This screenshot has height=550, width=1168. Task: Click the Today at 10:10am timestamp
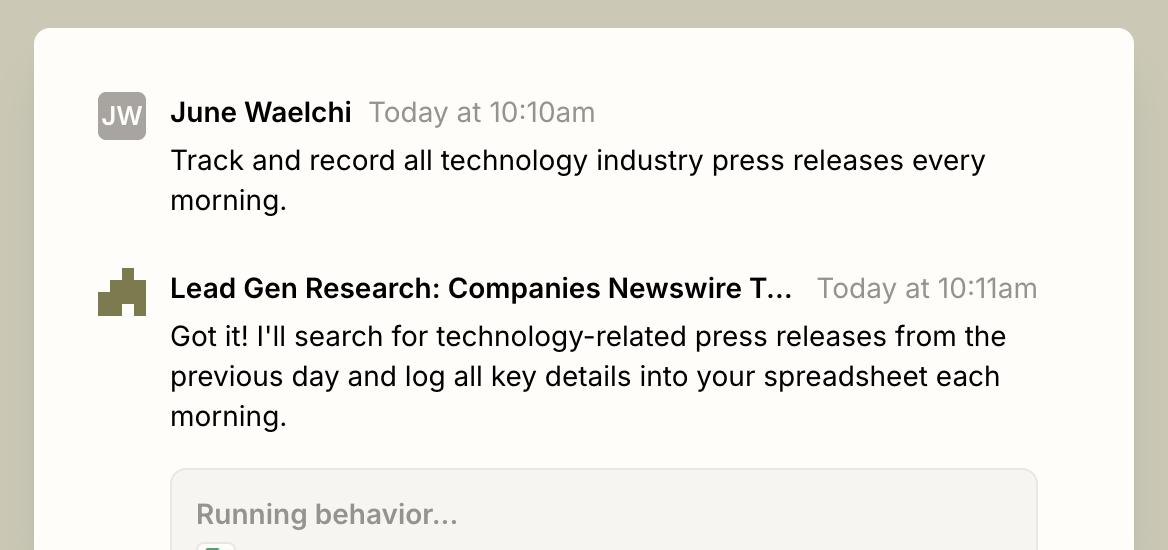482,113
